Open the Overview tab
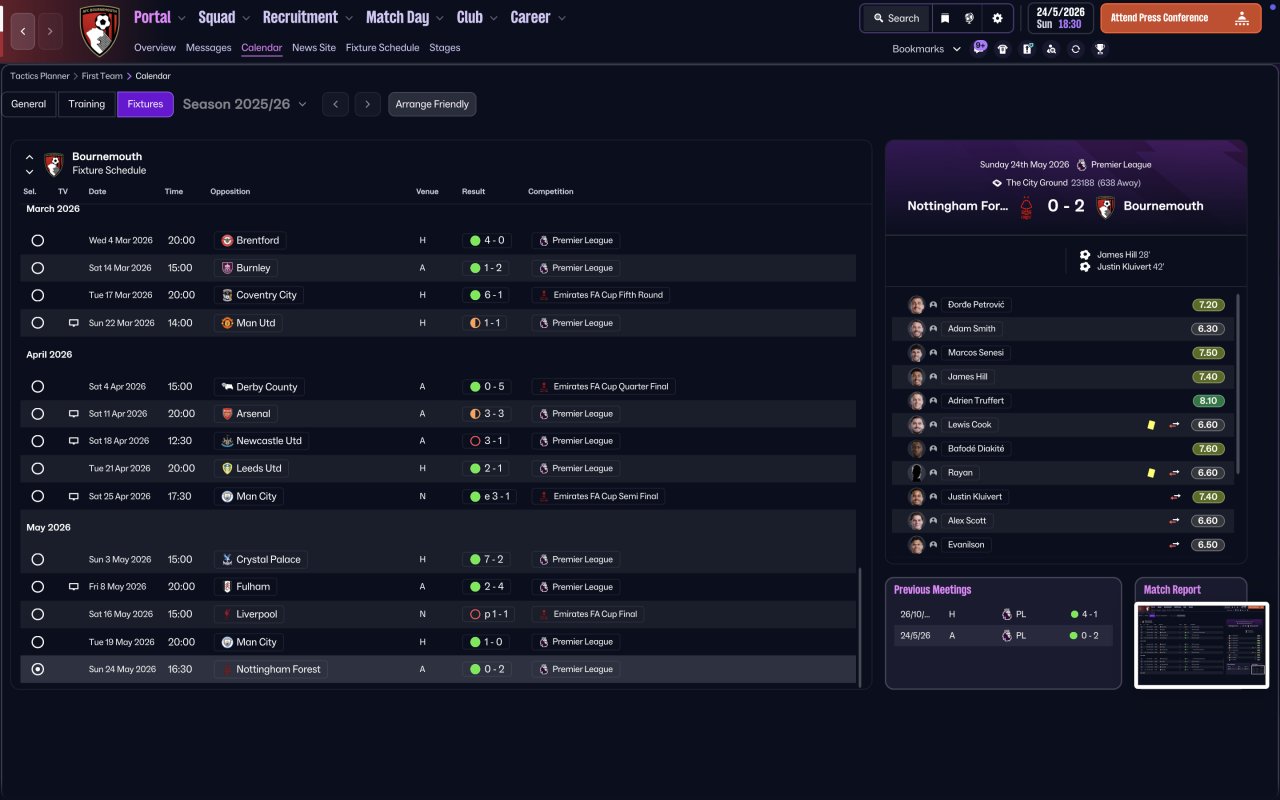Screen dimensions: 1280x800 155,48
